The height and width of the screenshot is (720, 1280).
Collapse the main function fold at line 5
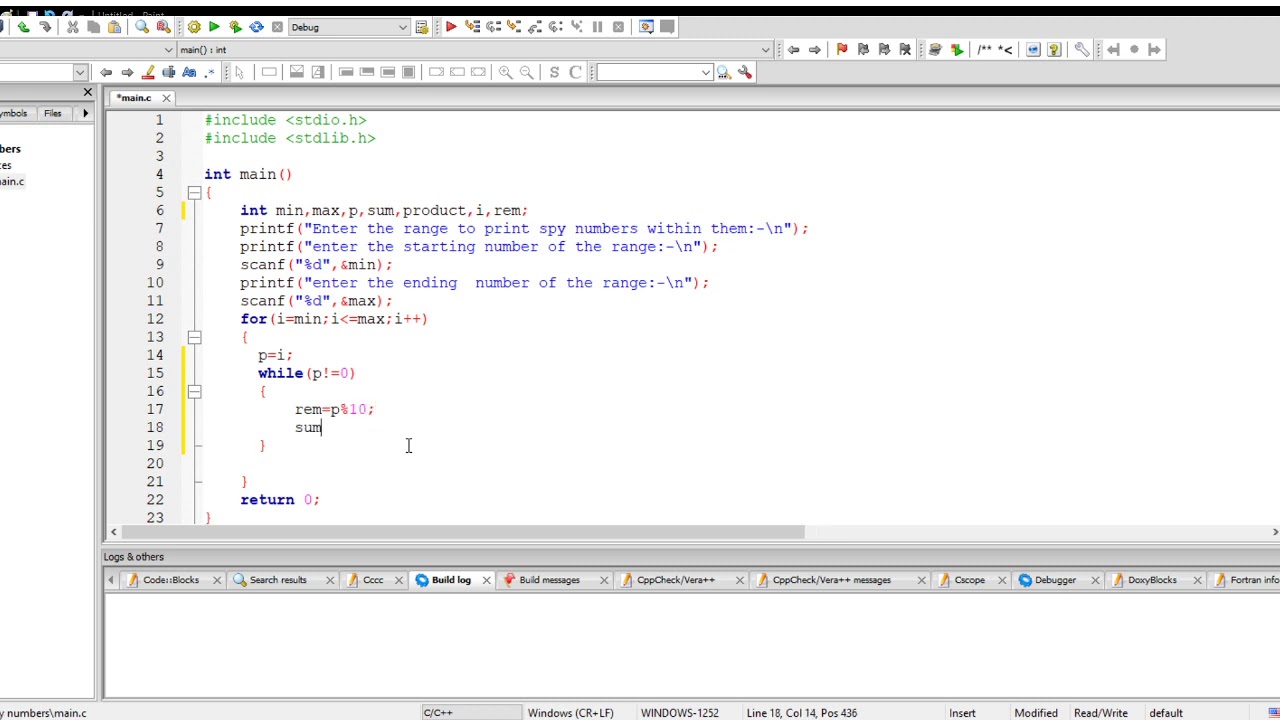pyautogui.click(x=194, y=192)
